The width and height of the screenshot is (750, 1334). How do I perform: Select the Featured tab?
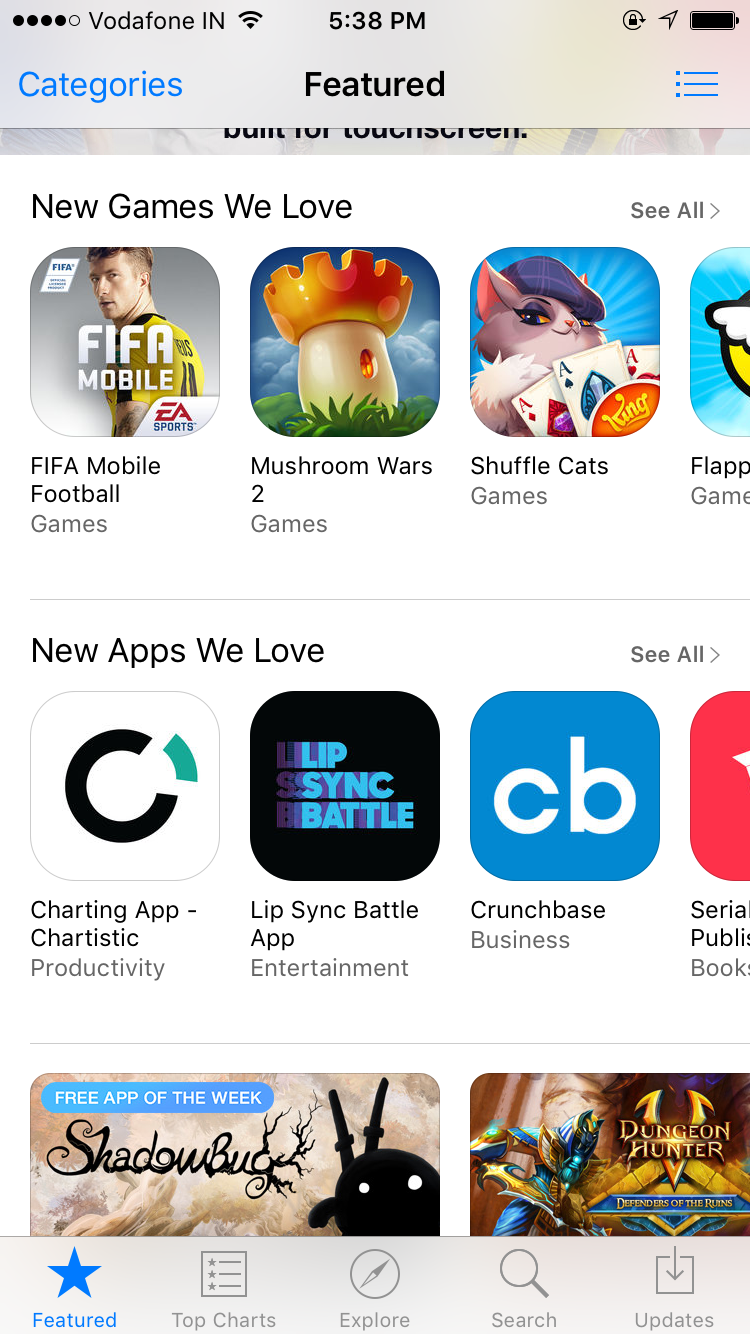click(x=75, y=1288)
